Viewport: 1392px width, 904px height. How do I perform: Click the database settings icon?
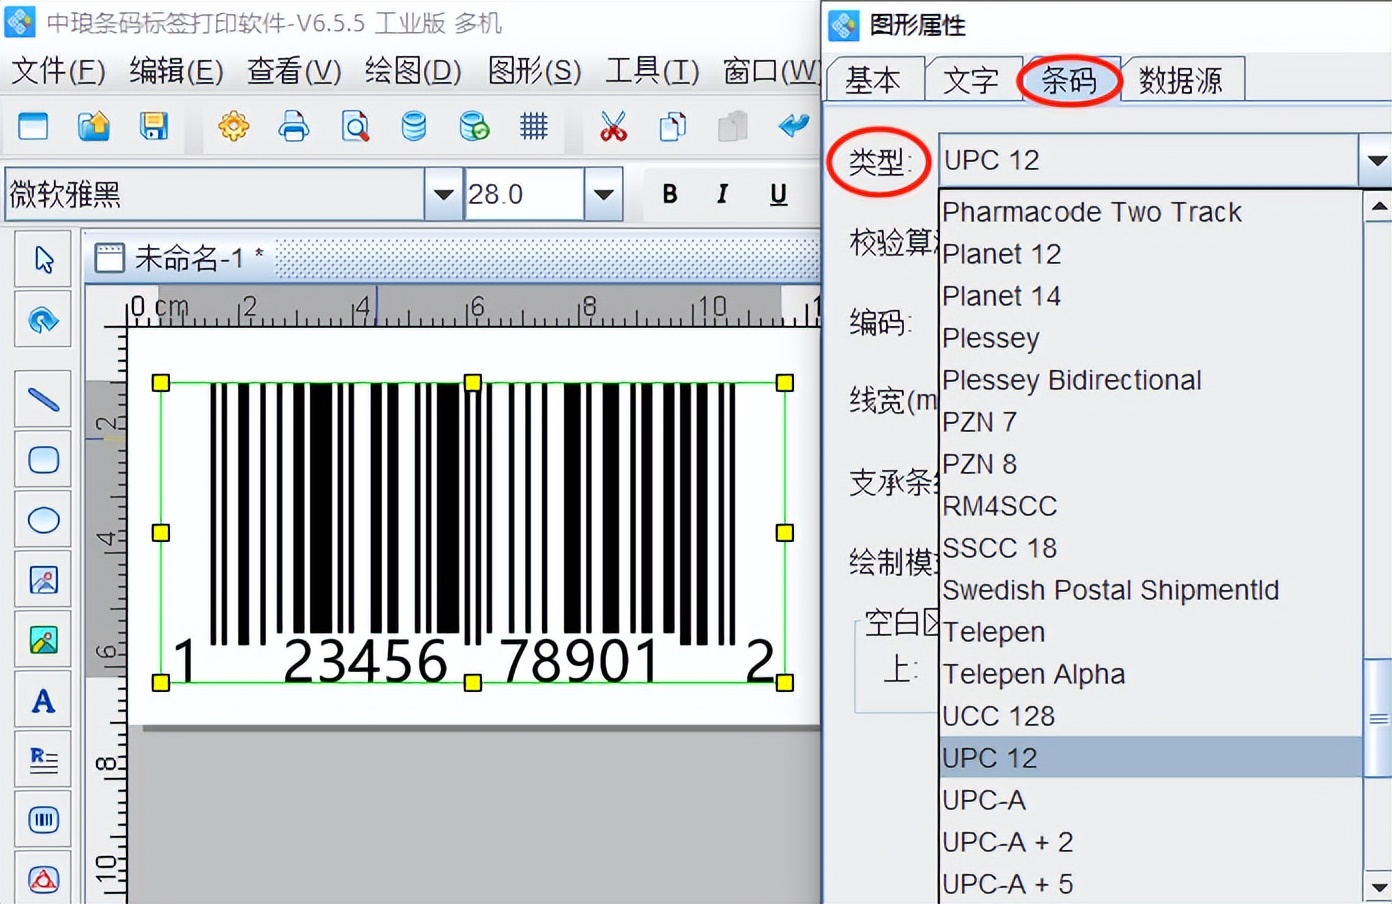(x=413, y=126)
